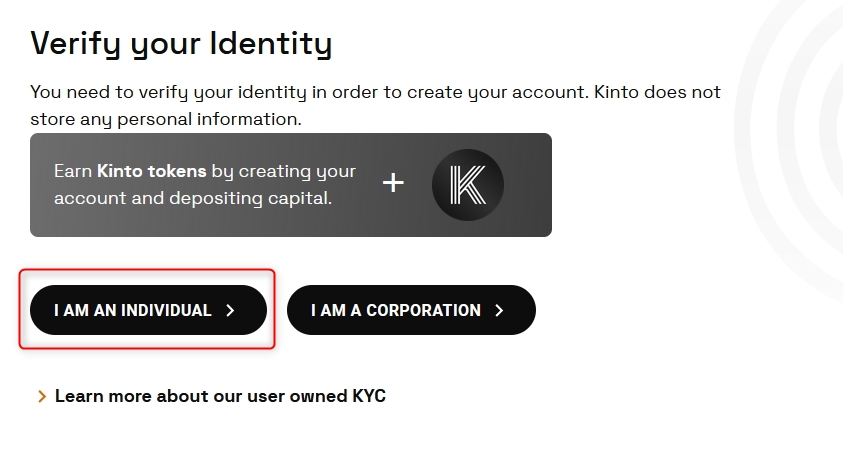
Task: Click the sentence about verifying your identity
Action: (x=375, y=92)
